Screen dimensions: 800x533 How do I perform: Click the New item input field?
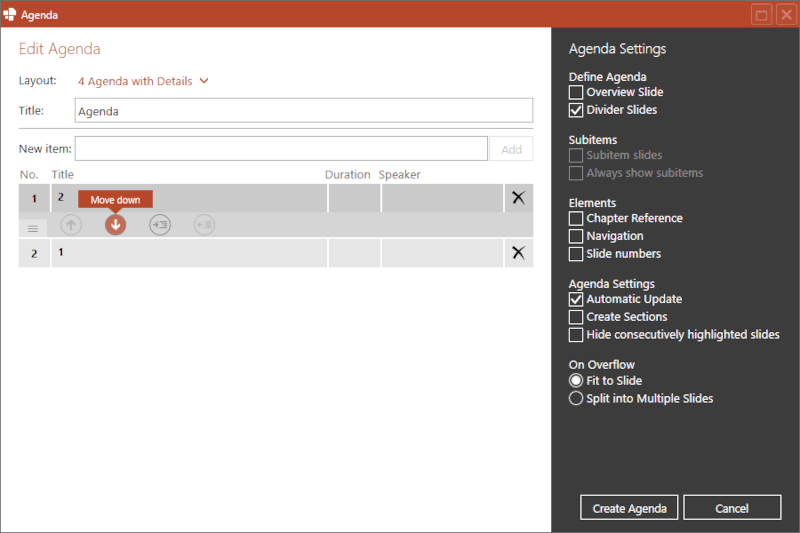click(x=281, y=149)
